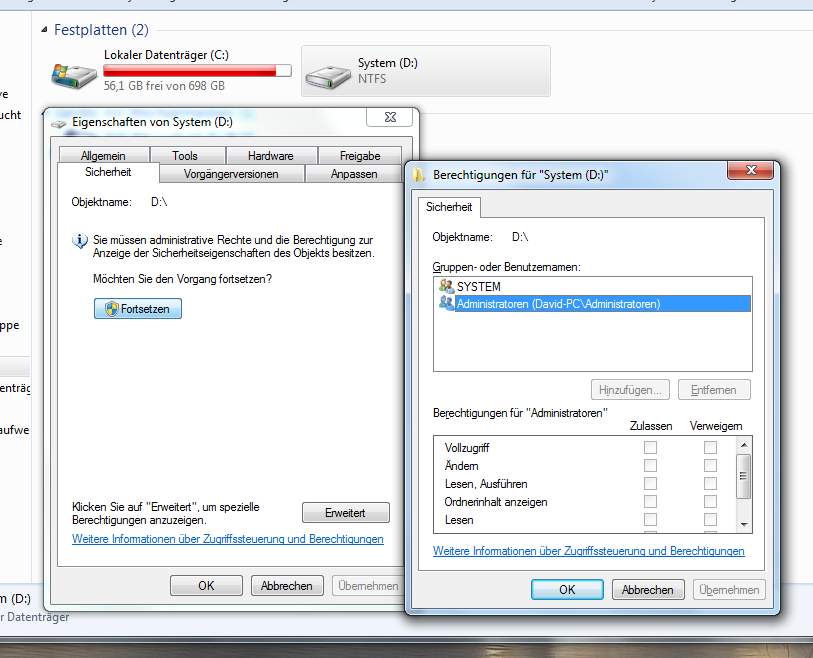
Task: Select the Administratoren group entry icon
Action: [446, 303]
